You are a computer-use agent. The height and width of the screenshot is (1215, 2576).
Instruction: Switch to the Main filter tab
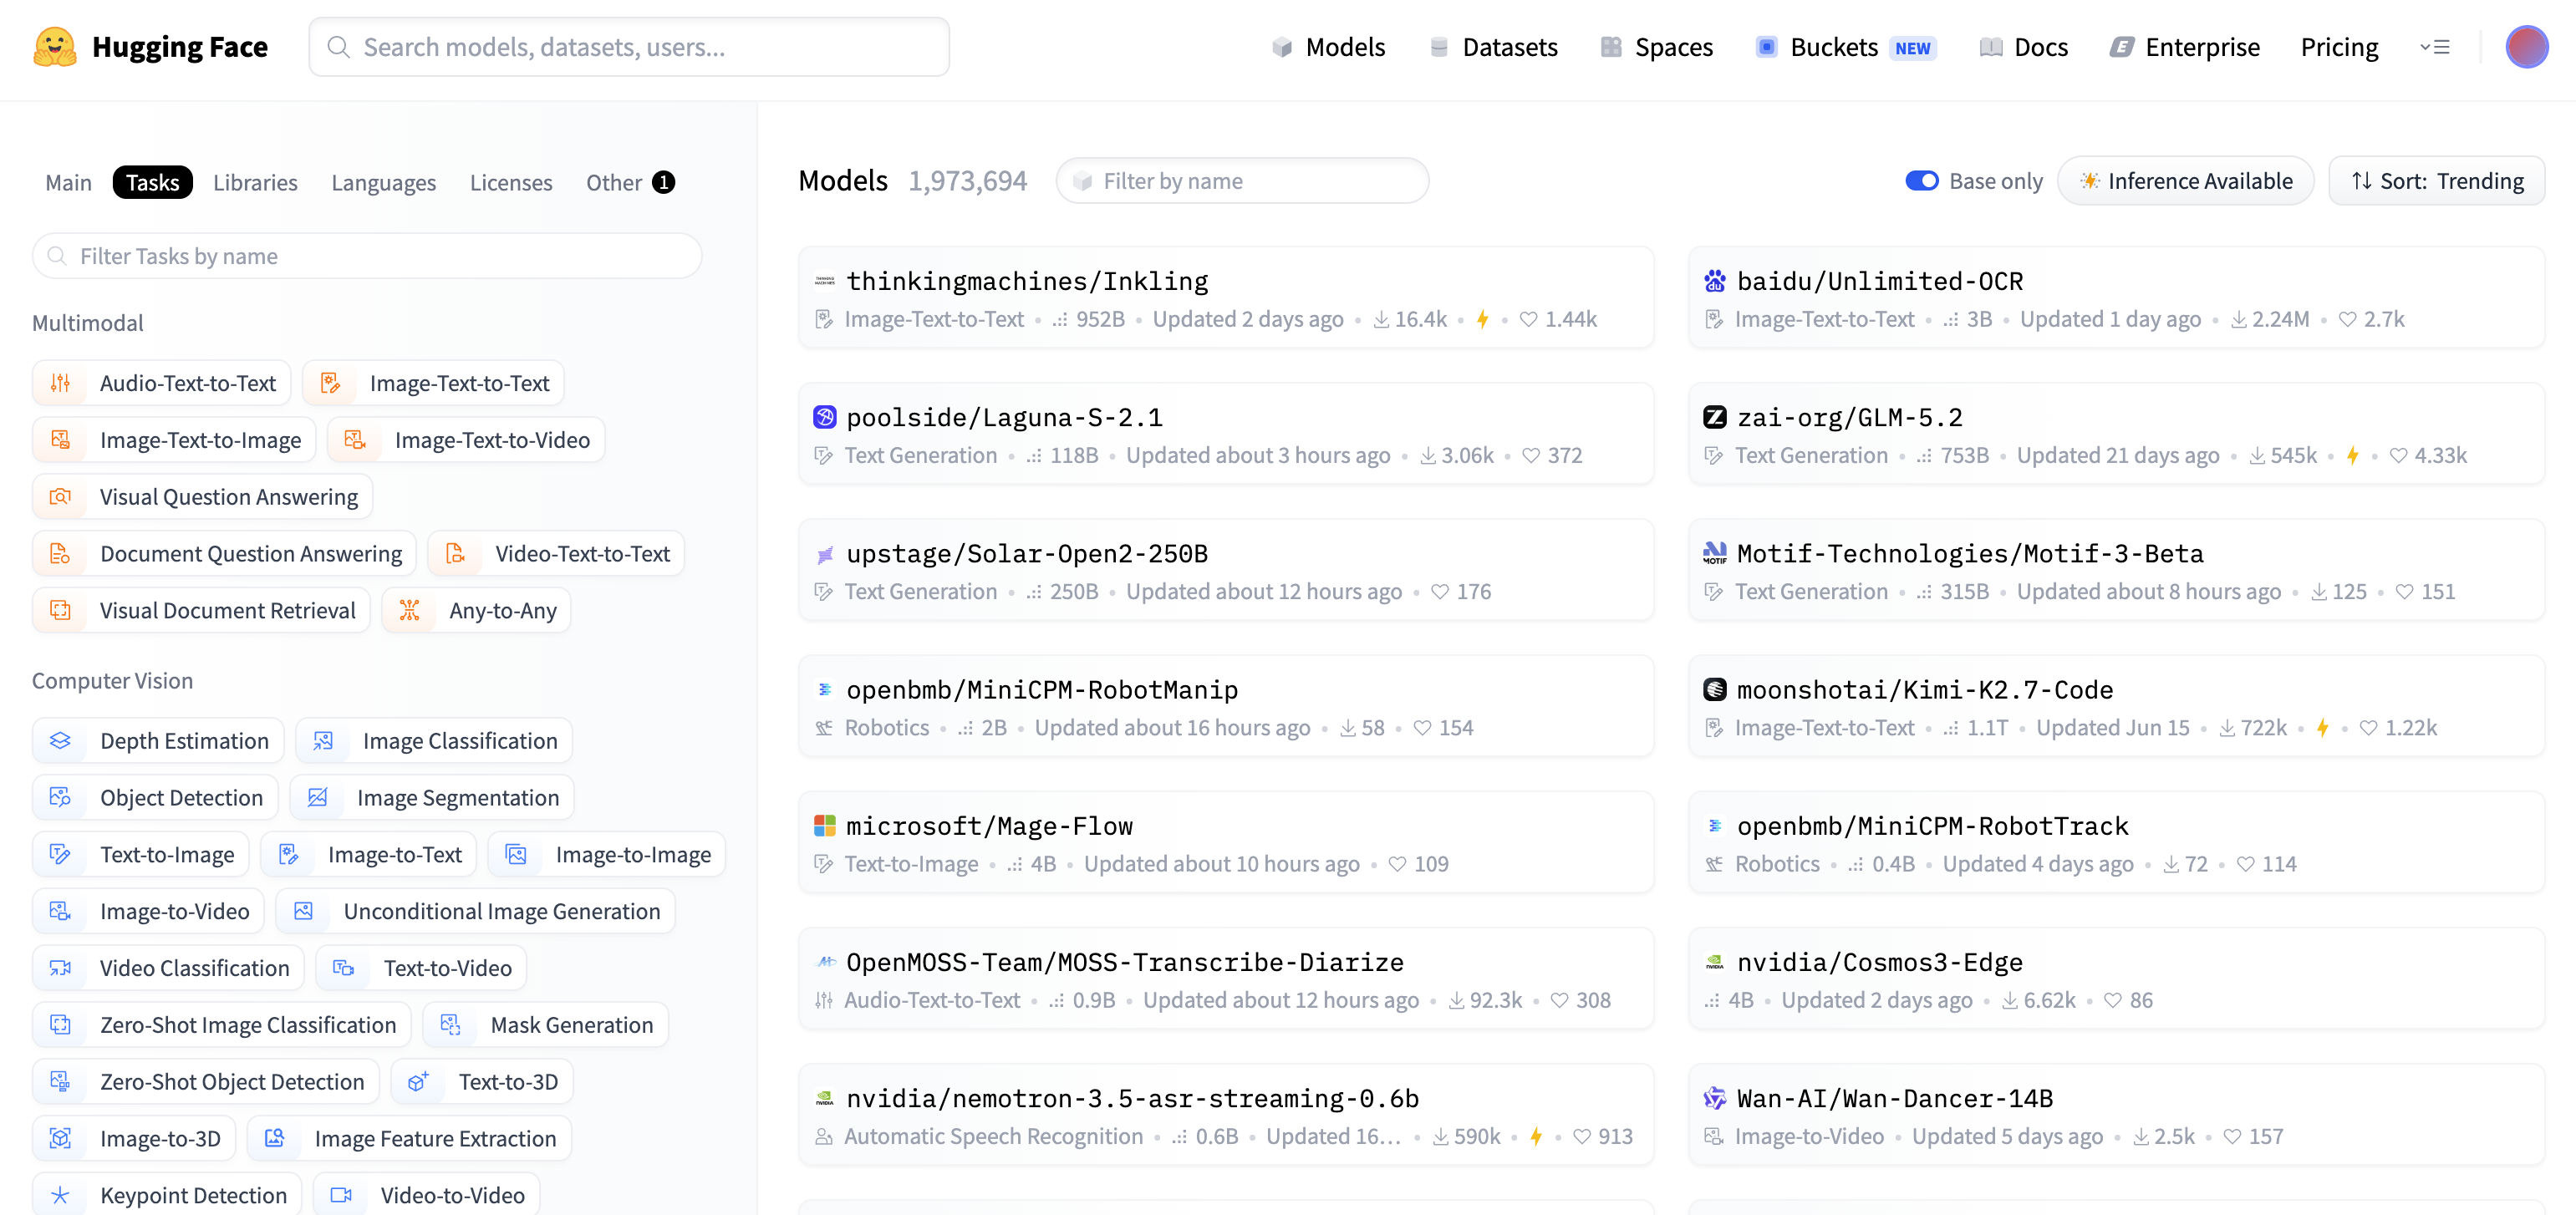pyautogui.click(x=68, y=183)
